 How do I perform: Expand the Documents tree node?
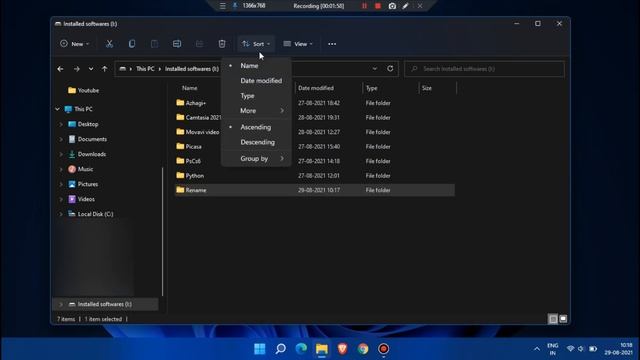pyautogui.click(x=61, y=139)
